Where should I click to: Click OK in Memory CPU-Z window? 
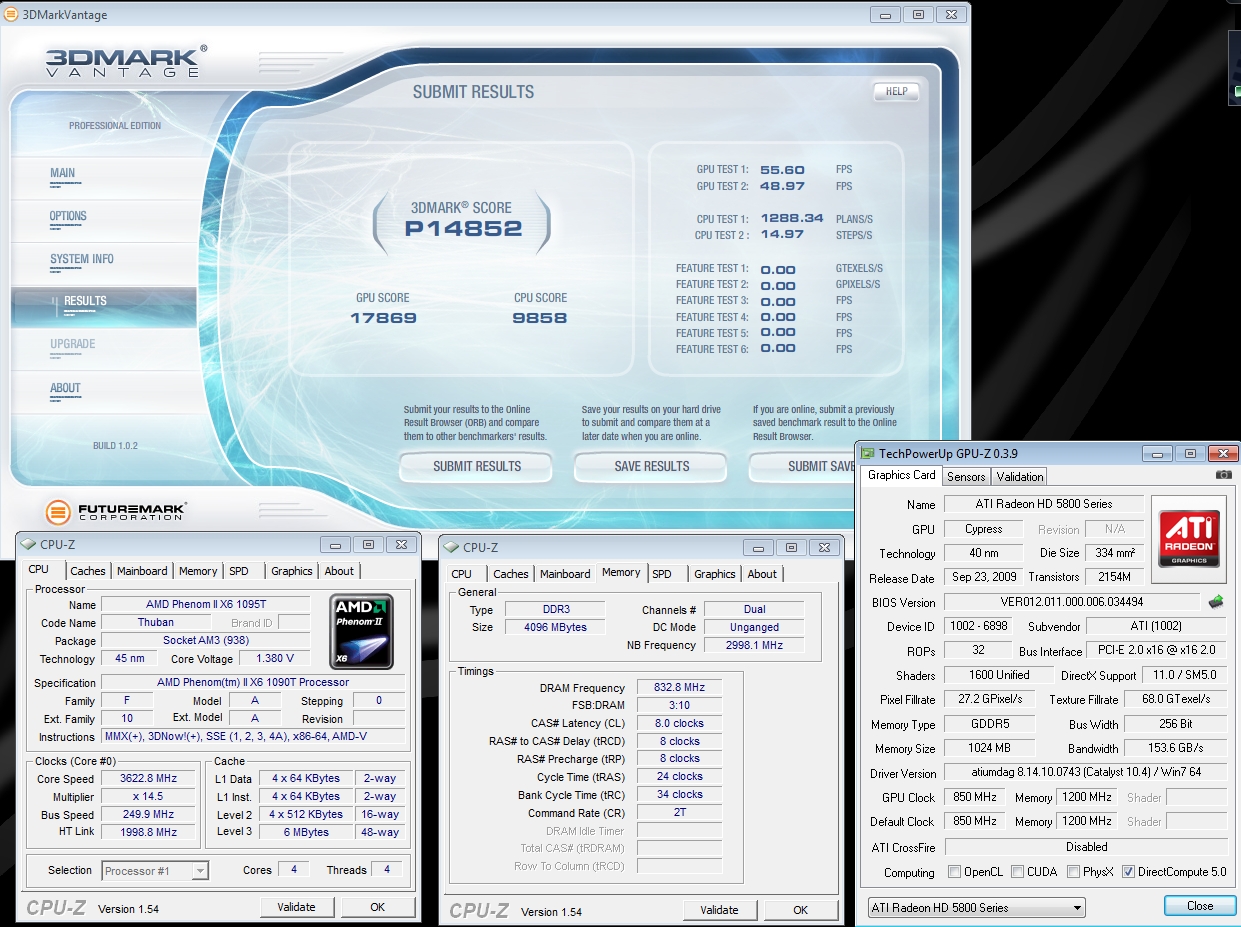[x=800, y=910]
